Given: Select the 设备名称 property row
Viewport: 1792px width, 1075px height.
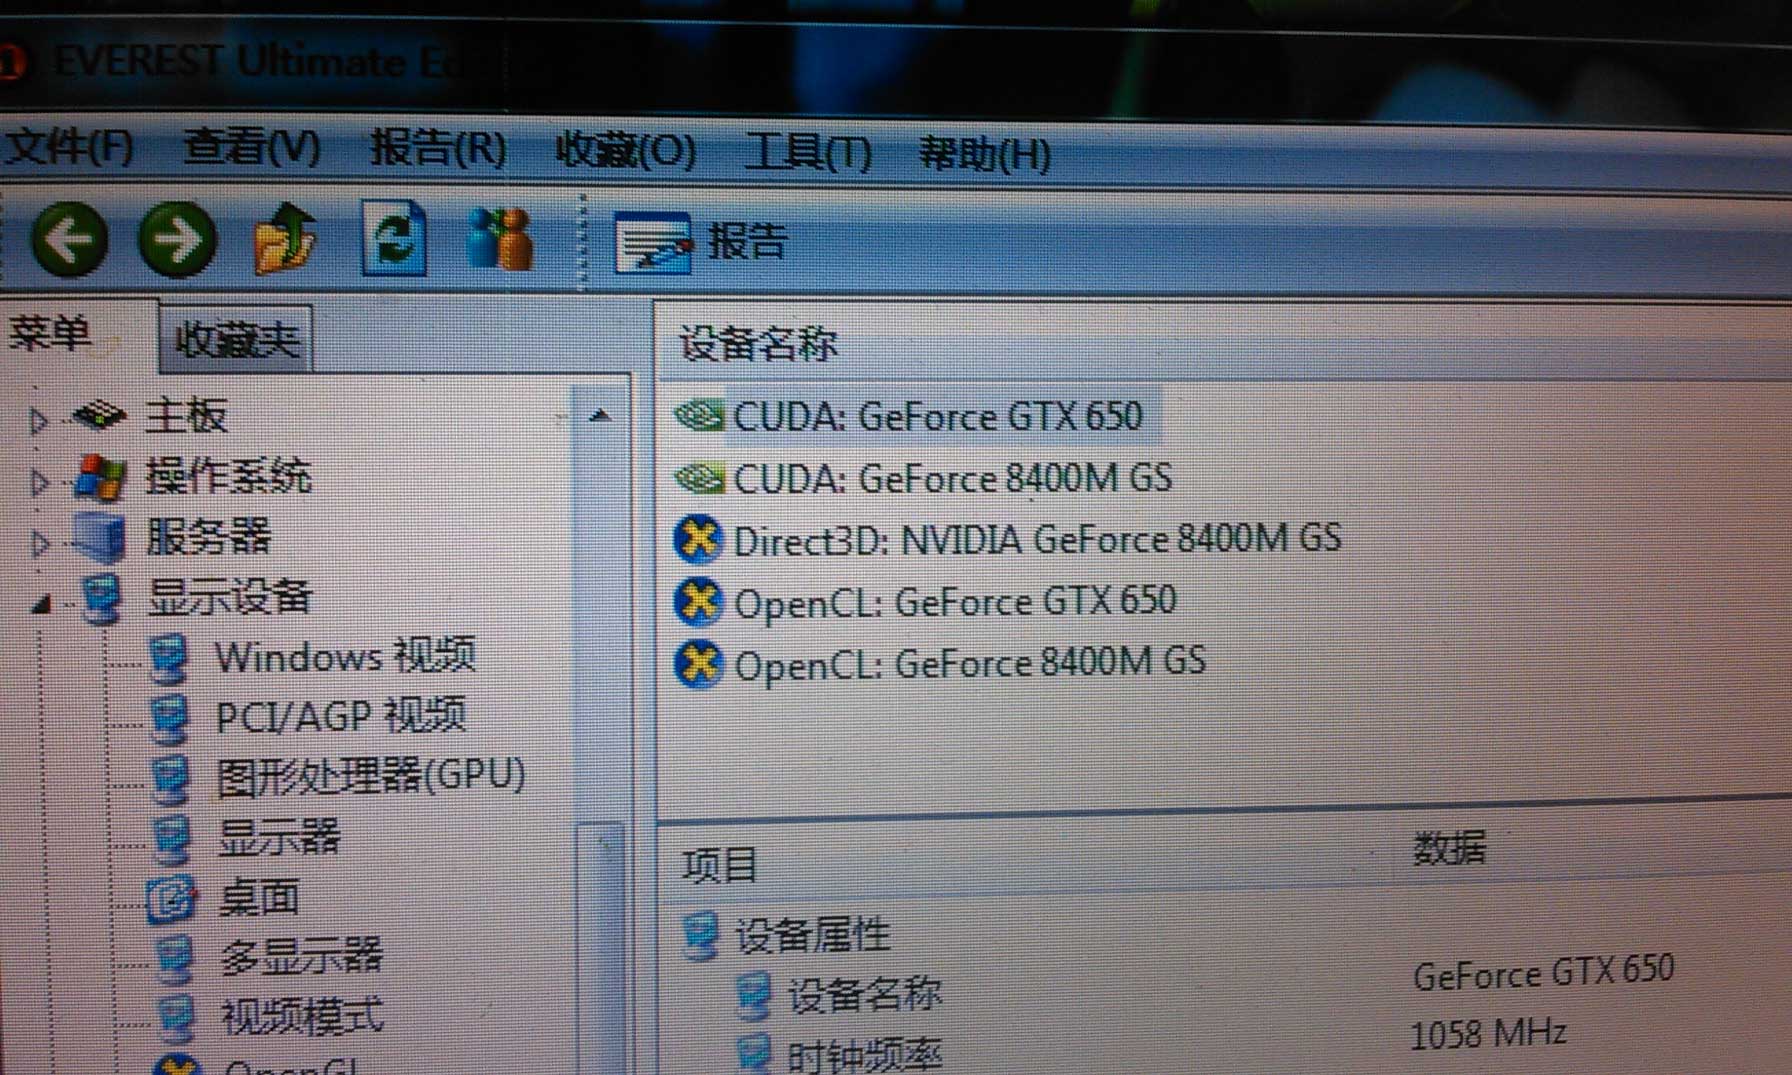Looking at the screenshot, I should (864, 994).
